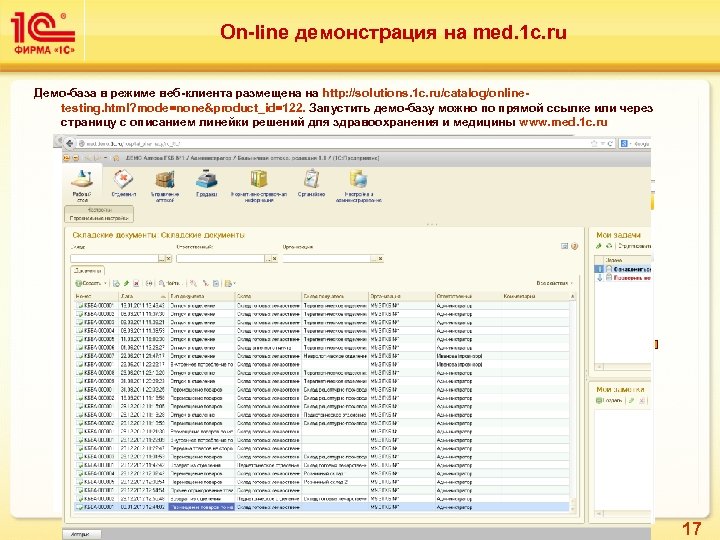Open the Все действия menu
This screenshot has height=540, width=720.
click(x=555, y=283)
